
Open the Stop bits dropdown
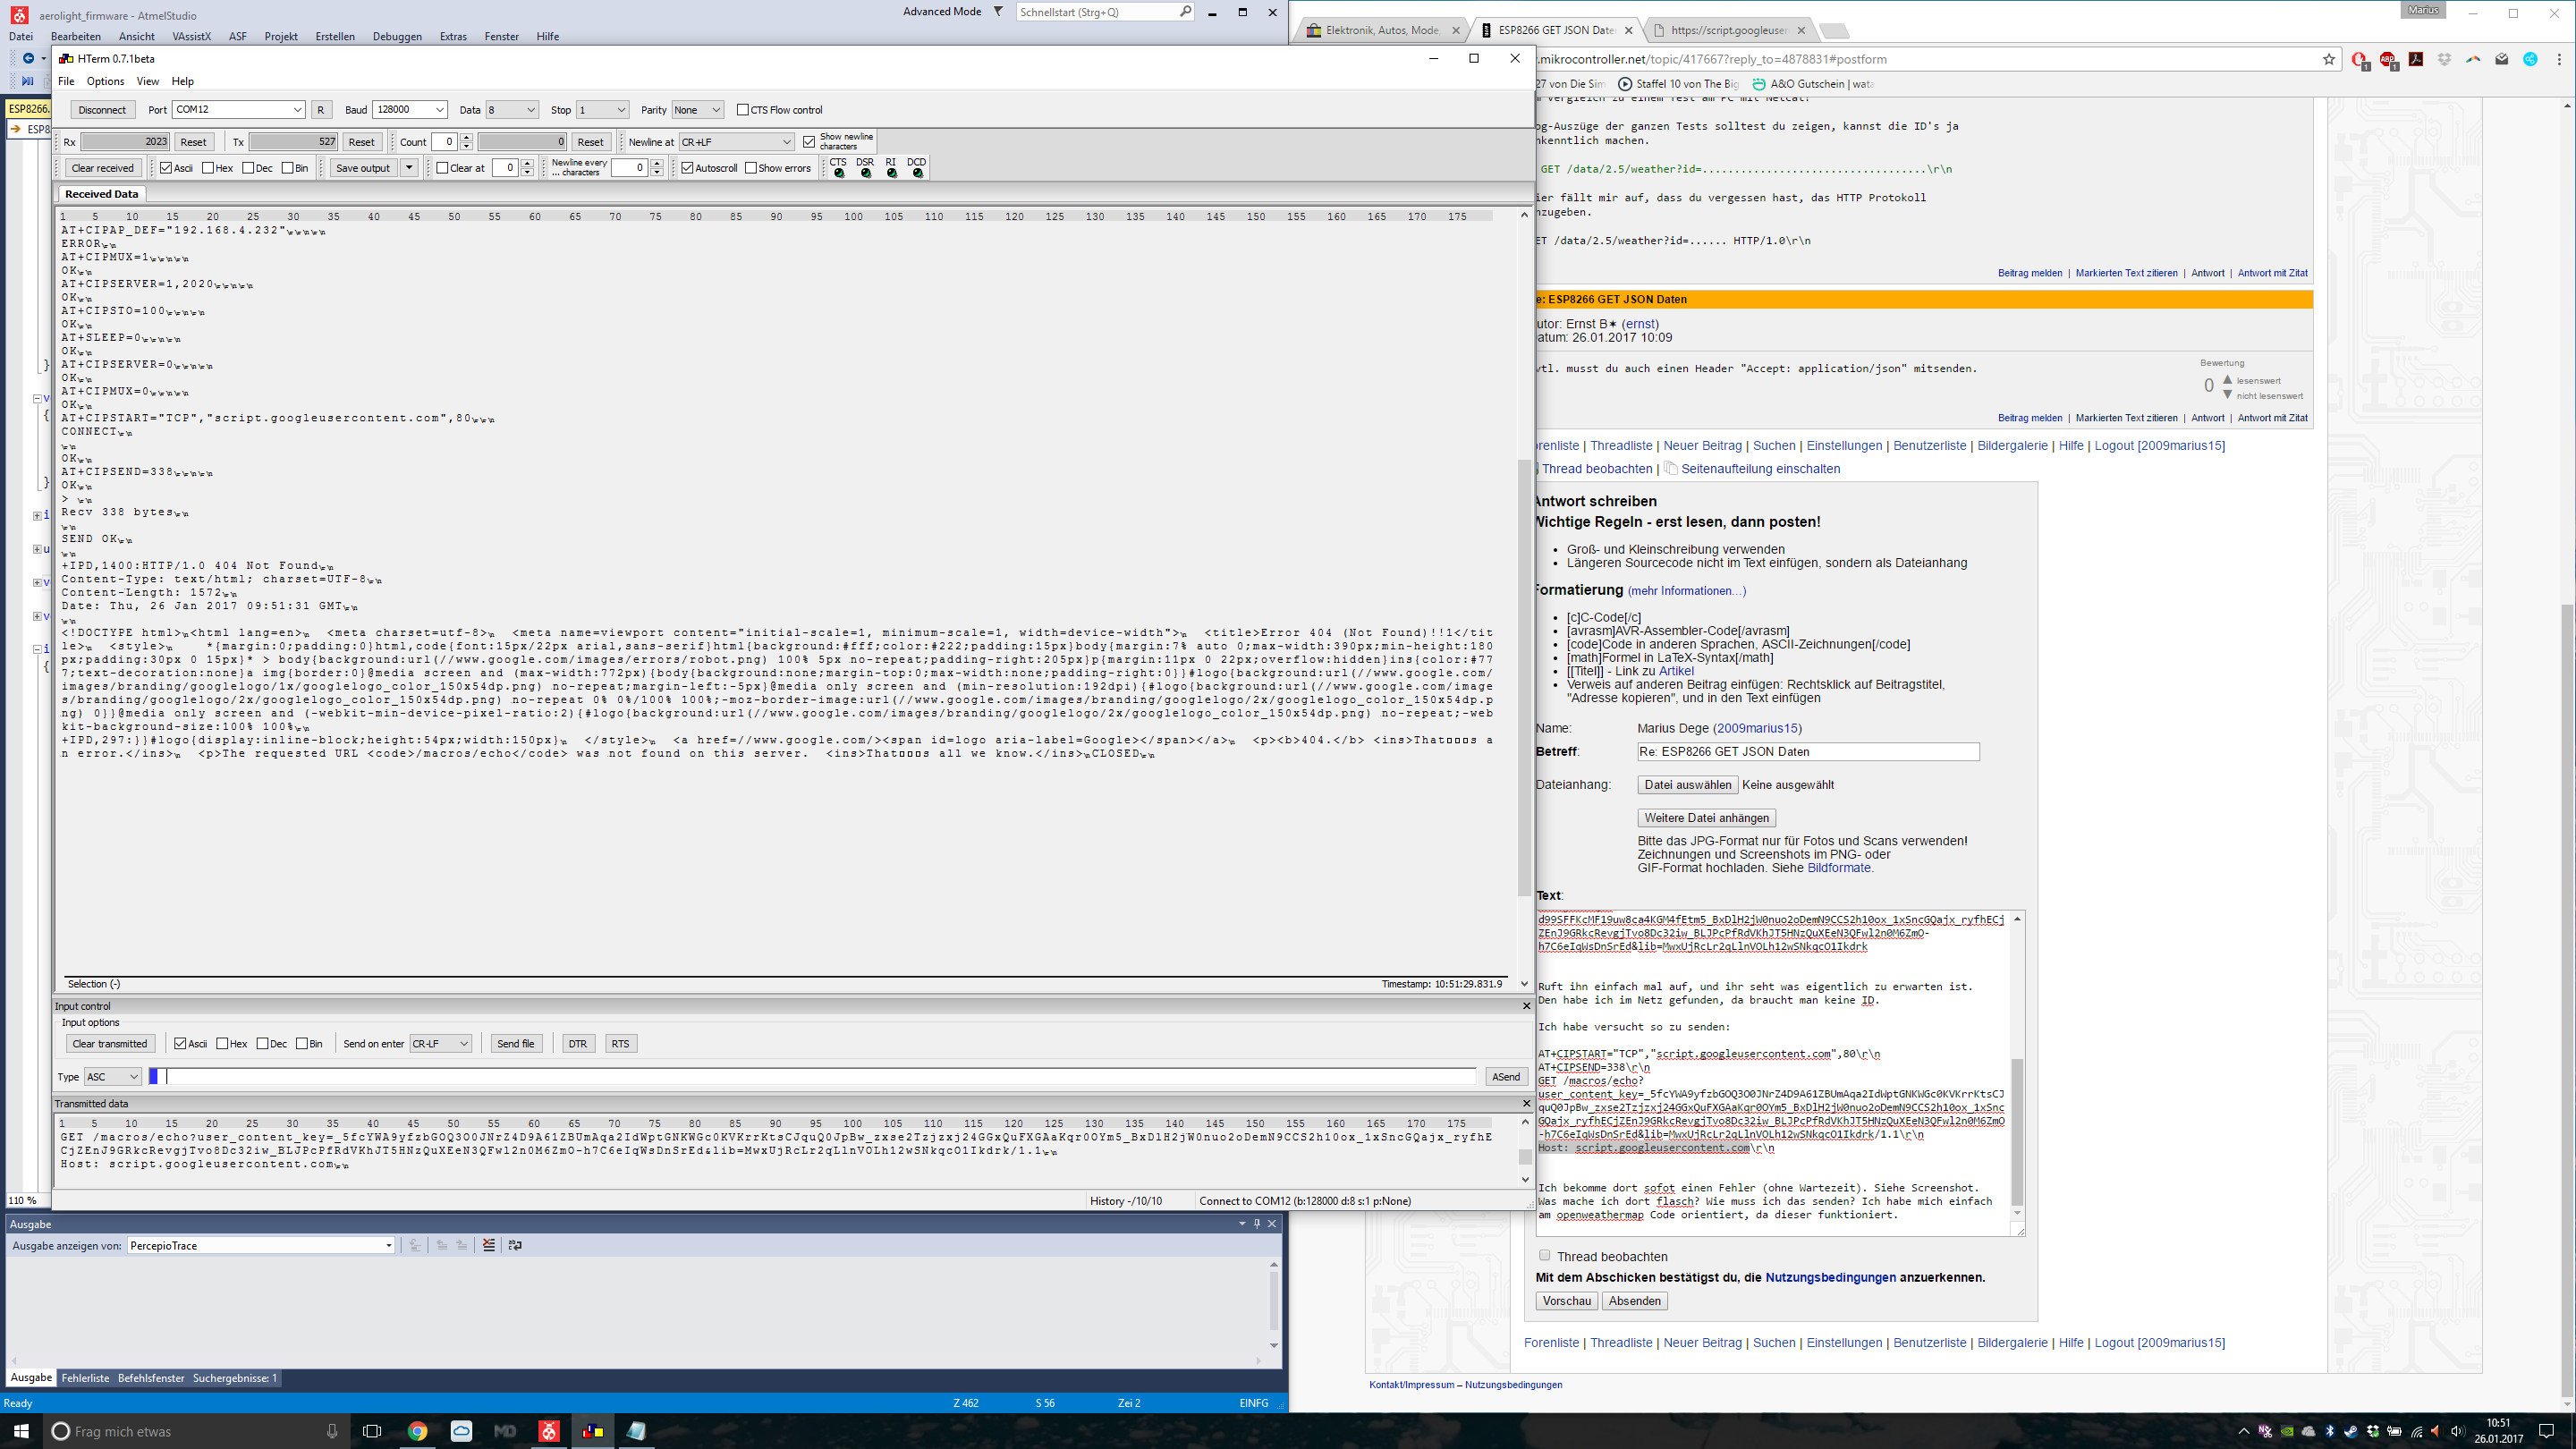pos(602,110)
